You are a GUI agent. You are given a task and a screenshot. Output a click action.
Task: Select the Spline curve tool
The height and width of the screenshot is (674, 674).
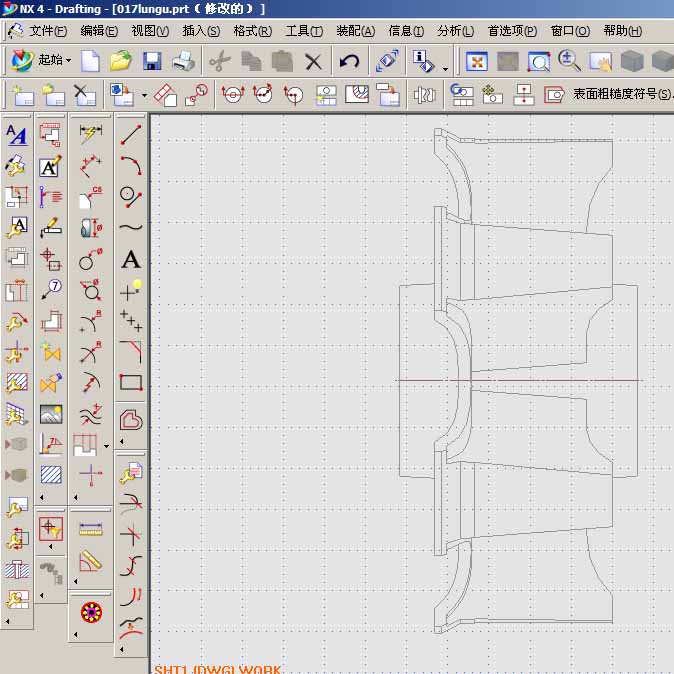tap(131, 227)
